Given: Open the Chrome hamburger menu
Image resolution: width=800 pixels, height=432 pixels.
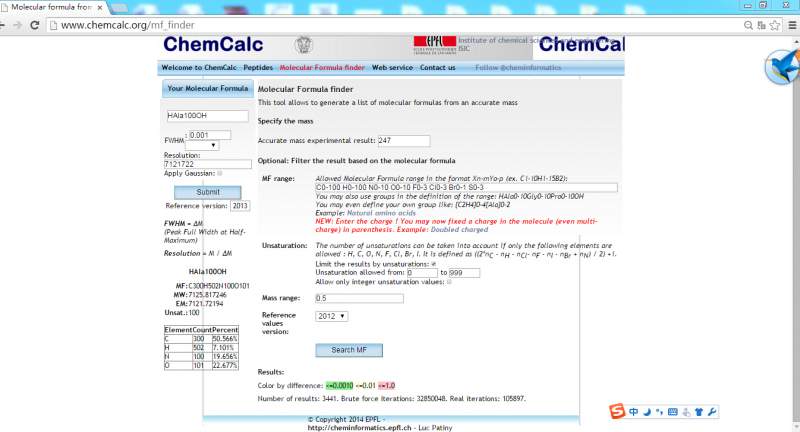Looking at the screenshot, I should pyautogui.click(x=792, y=25).
